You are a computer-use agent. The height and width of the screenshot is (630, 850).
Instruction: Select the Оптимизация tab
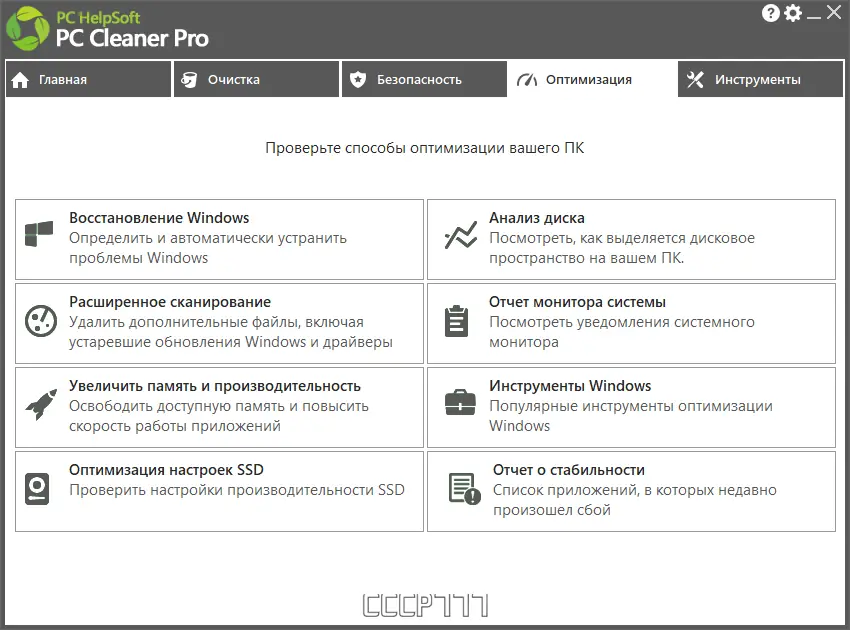pyautogui.click(x=593, y=79)
